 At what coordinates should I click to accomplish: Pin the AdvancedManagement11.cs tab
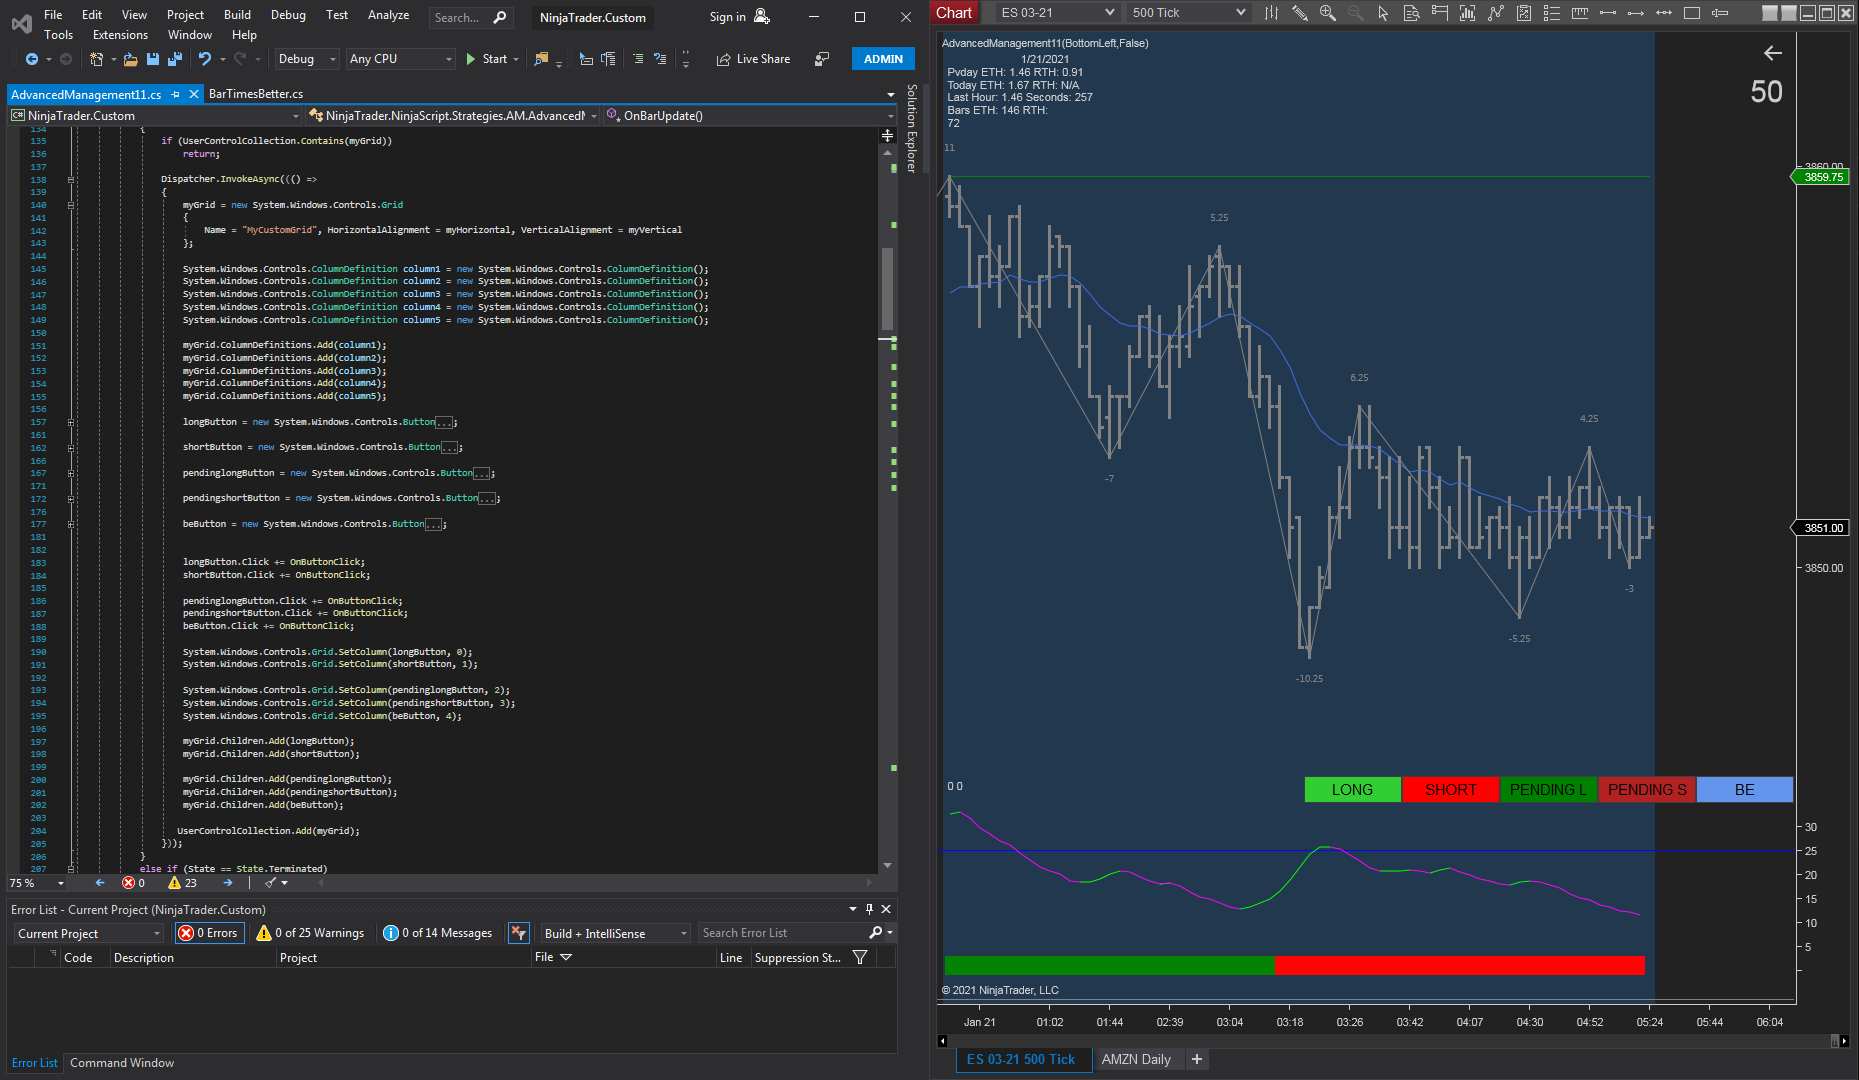[x=175, y=94]
